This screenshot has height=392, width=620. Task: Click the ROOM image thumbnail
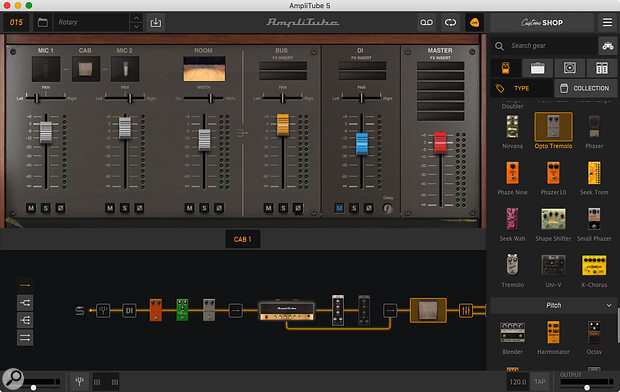tap(204, 69)
